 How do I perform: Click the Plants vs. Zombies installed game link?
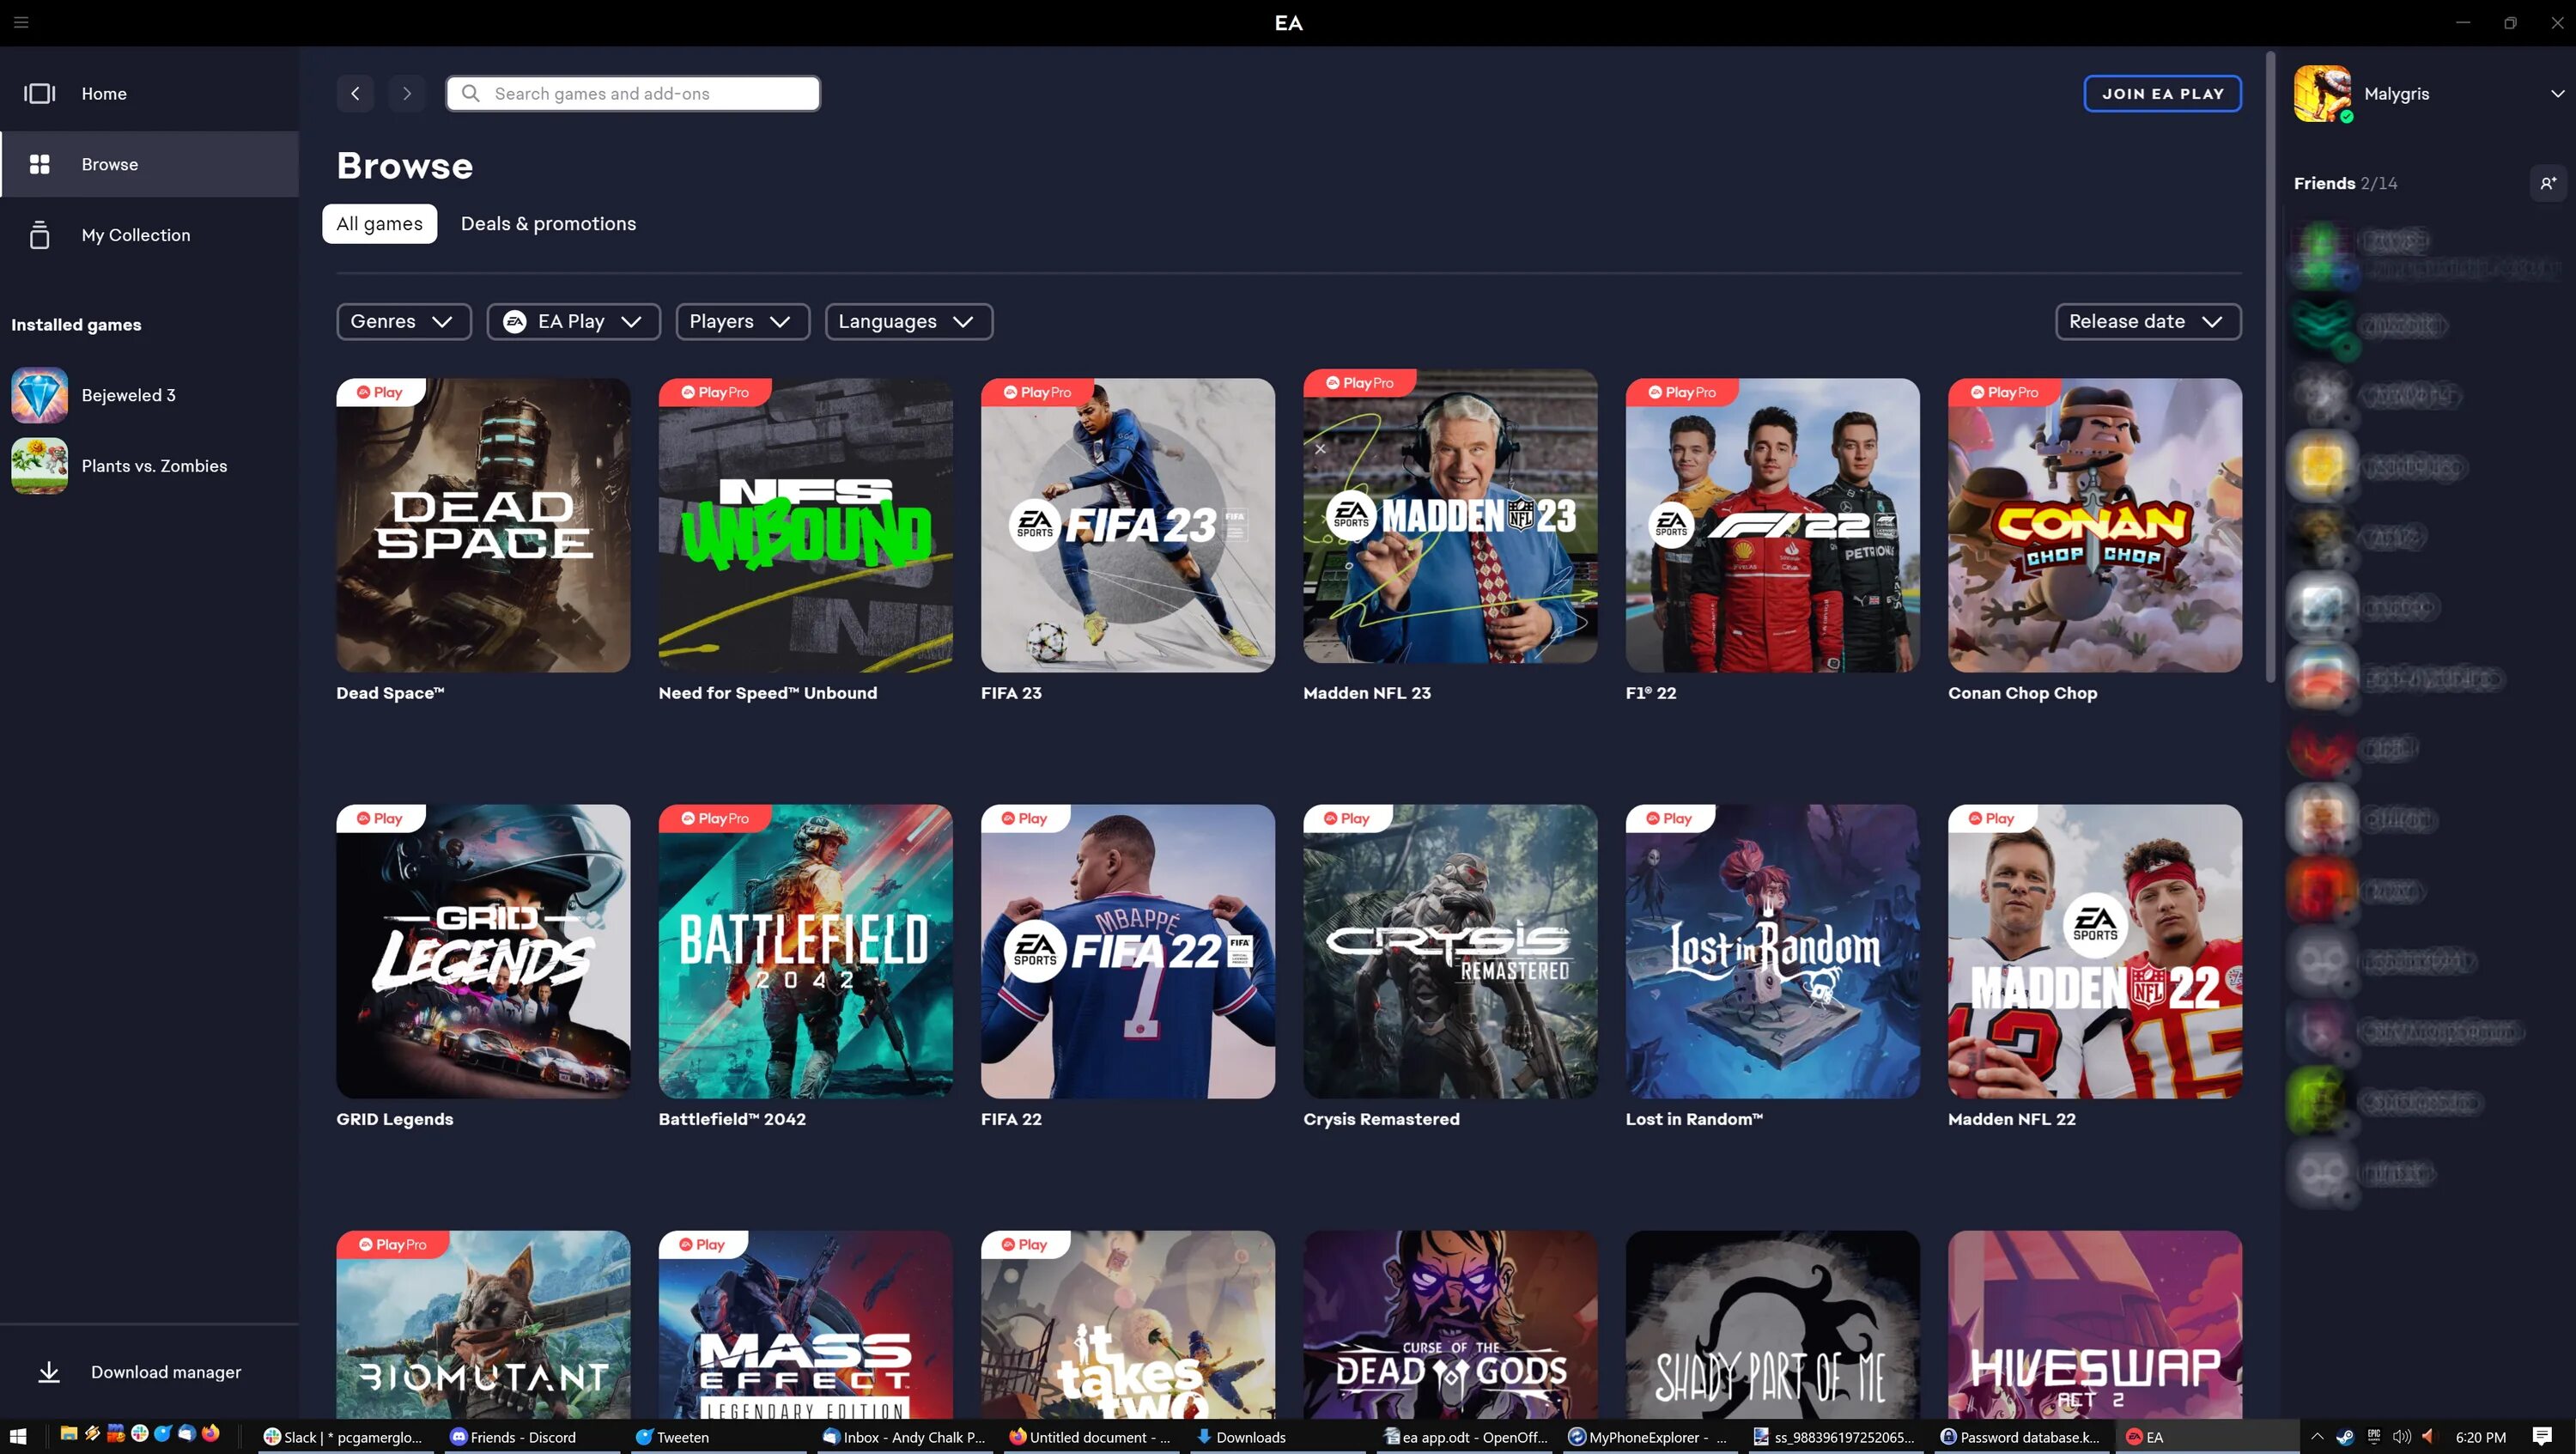coord(154,467)
